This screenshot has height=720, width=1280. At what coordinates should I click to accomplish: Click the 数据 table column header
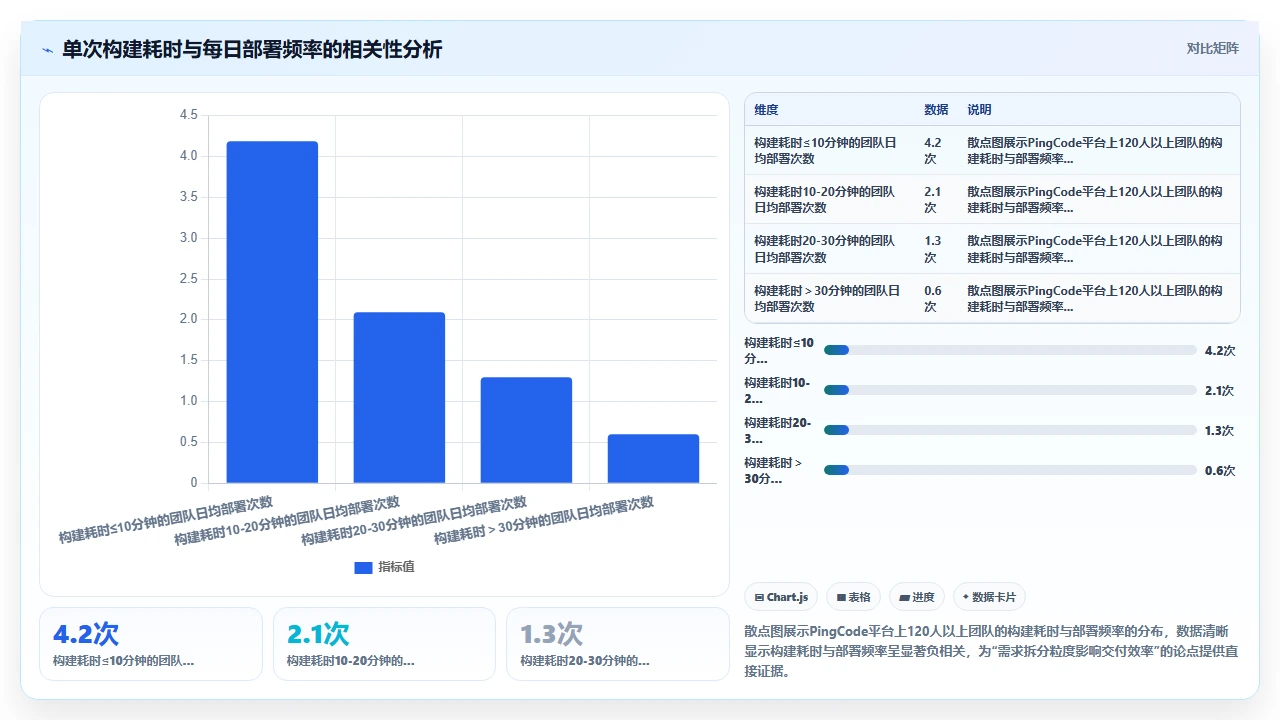click(x=937, y=110)
